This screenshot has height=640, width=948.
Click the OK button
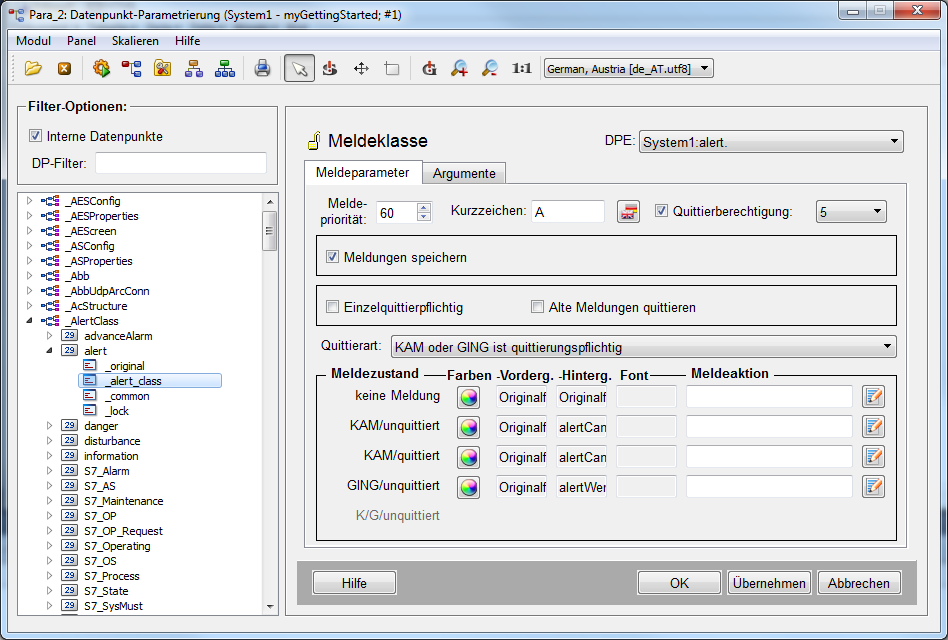point(679,583)
